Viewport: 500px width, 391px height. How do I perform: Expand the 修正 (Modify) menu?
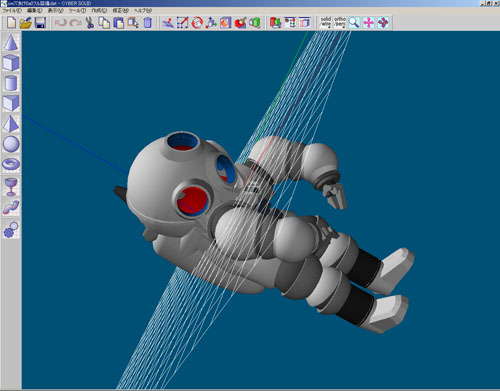point(120,11)
